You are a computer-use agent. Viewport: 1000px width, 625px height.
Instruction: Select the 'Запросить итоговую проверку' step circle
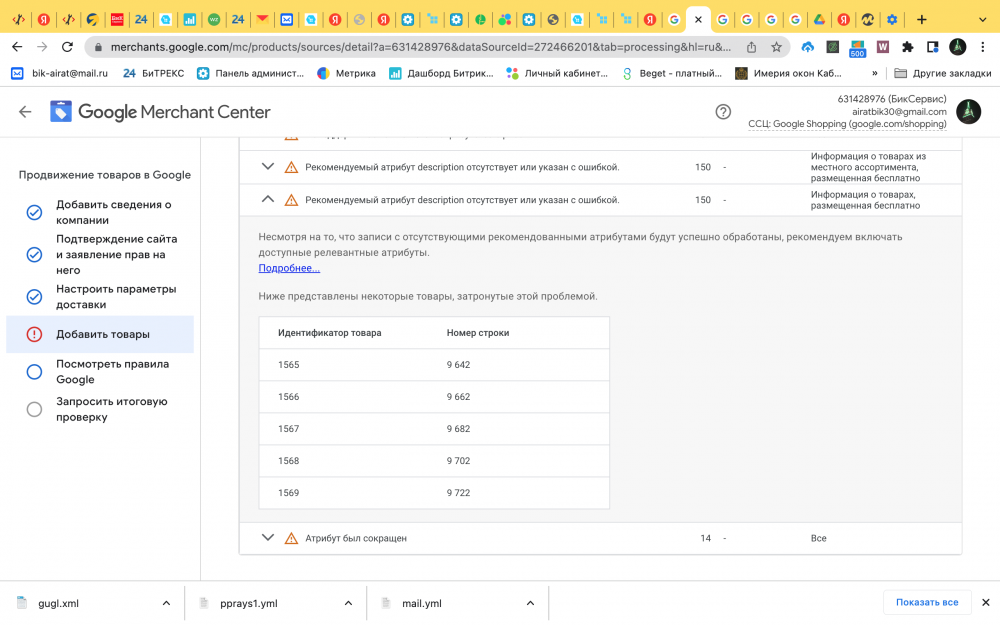[x=34, y=409]
